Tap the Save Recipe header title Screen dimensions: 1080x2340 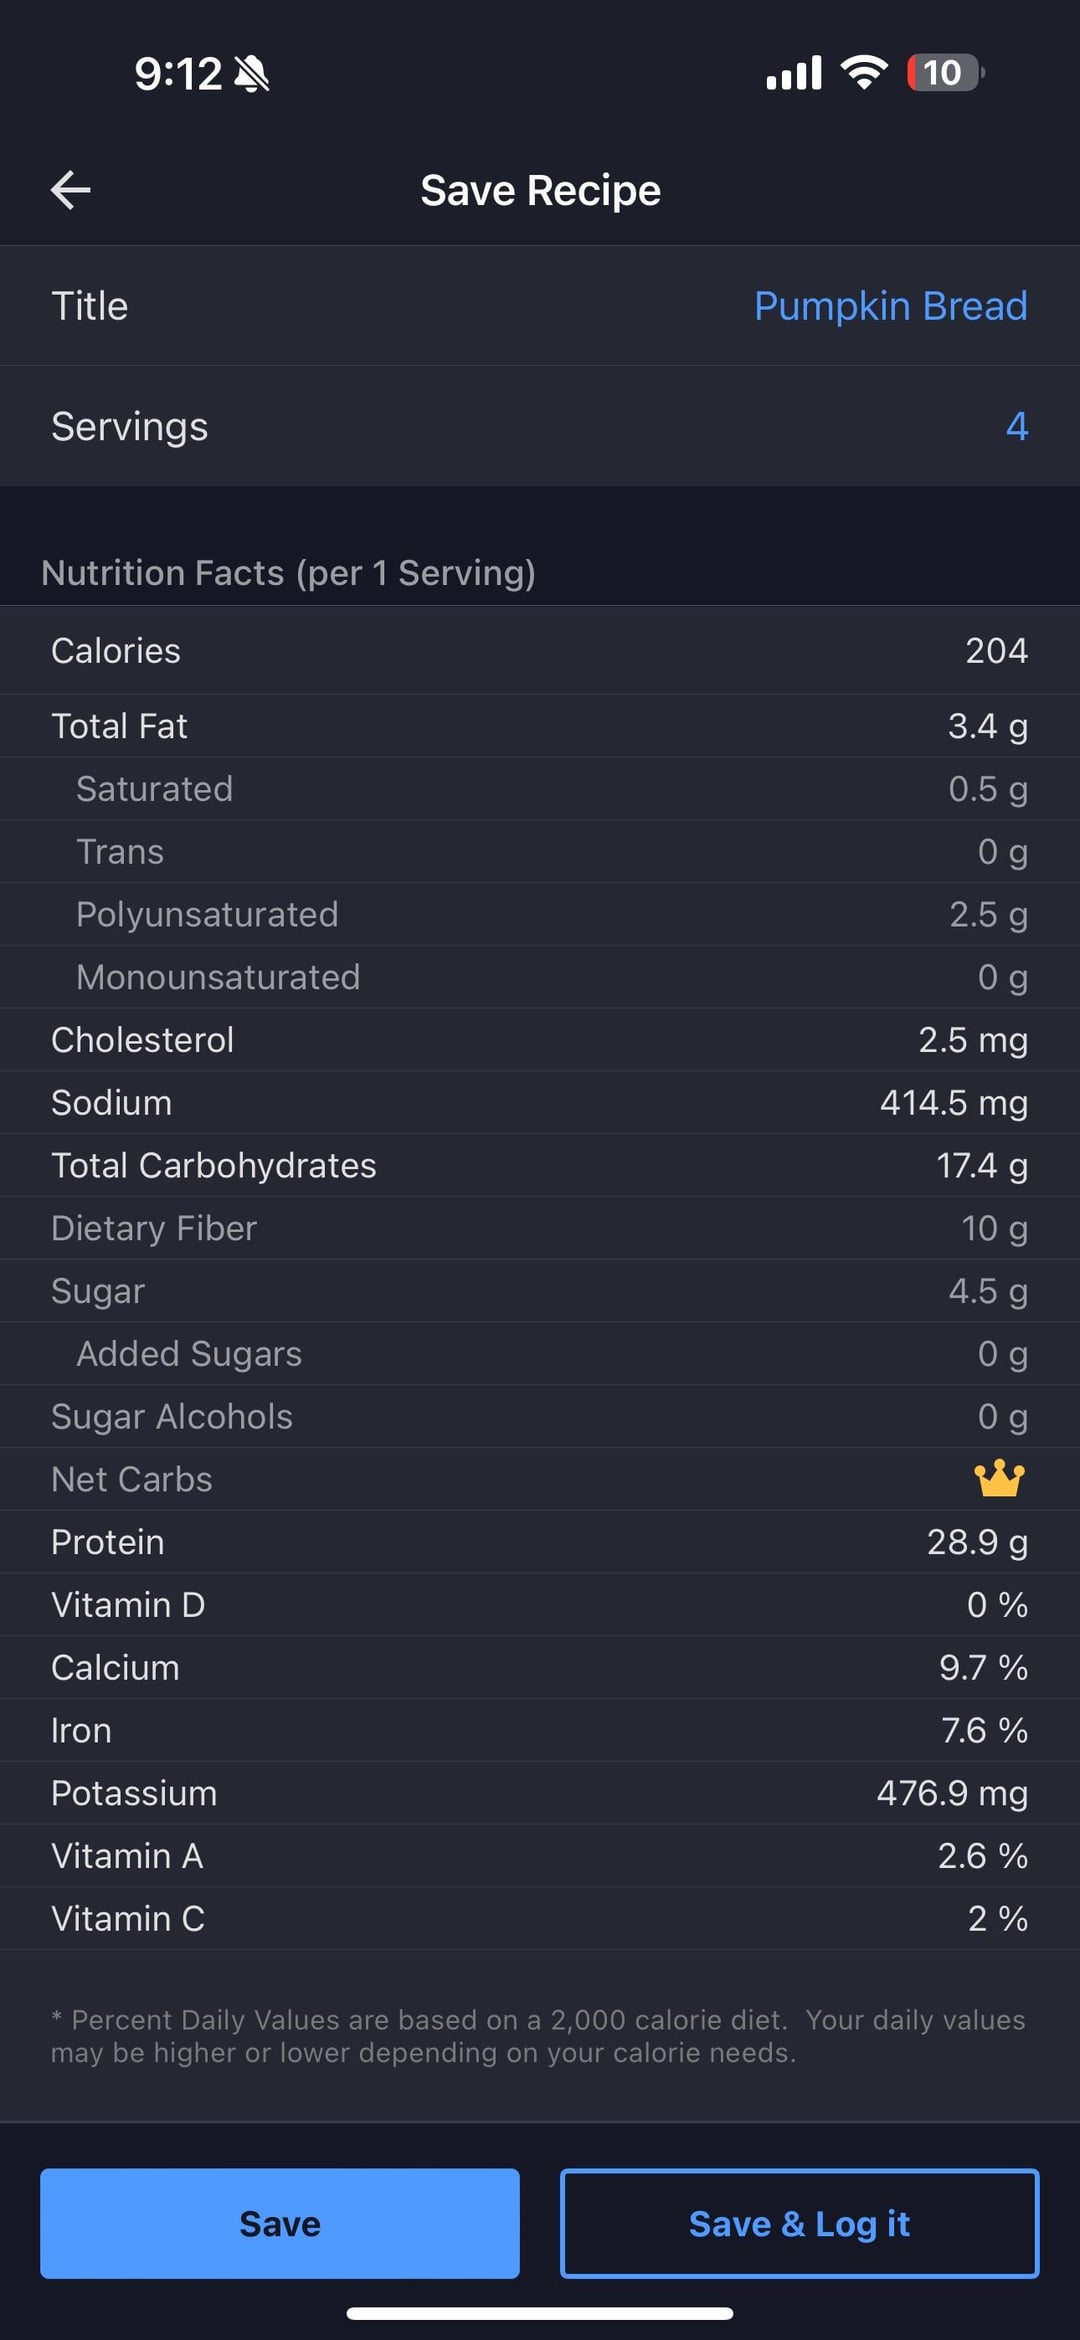pyautogui.click(x=540, y=190)
